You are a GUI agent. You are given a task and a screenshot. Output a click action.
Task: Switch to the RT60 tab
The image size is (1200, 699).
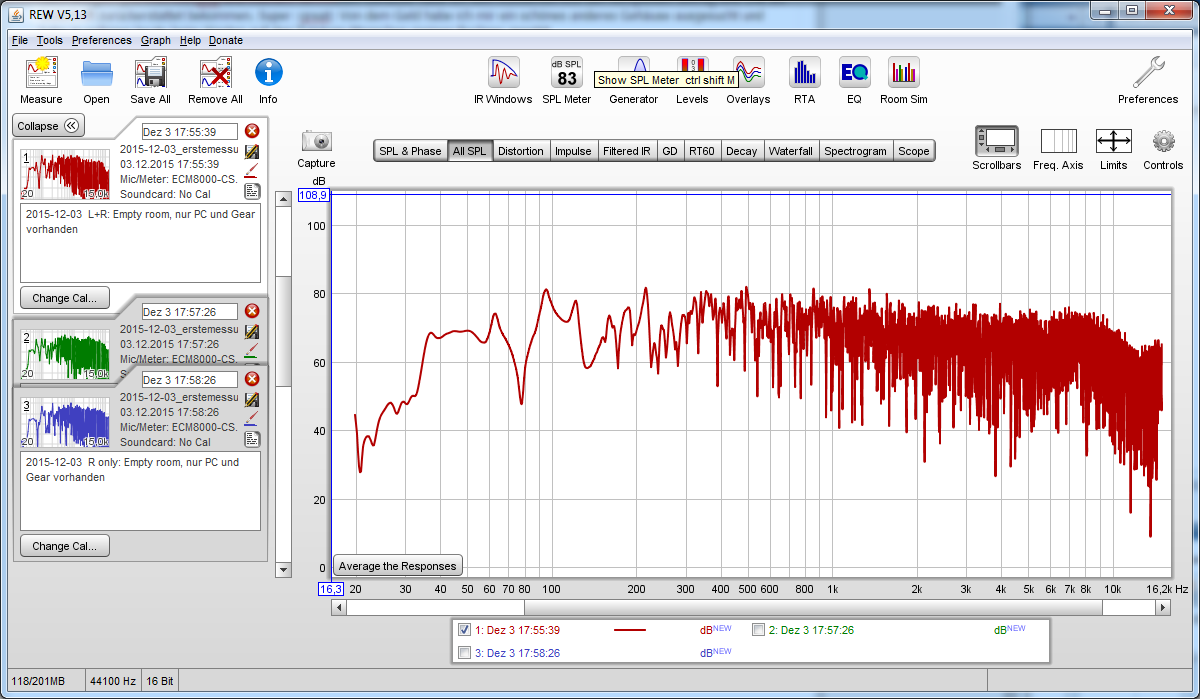pyautogui.click(x=702, y=151)
